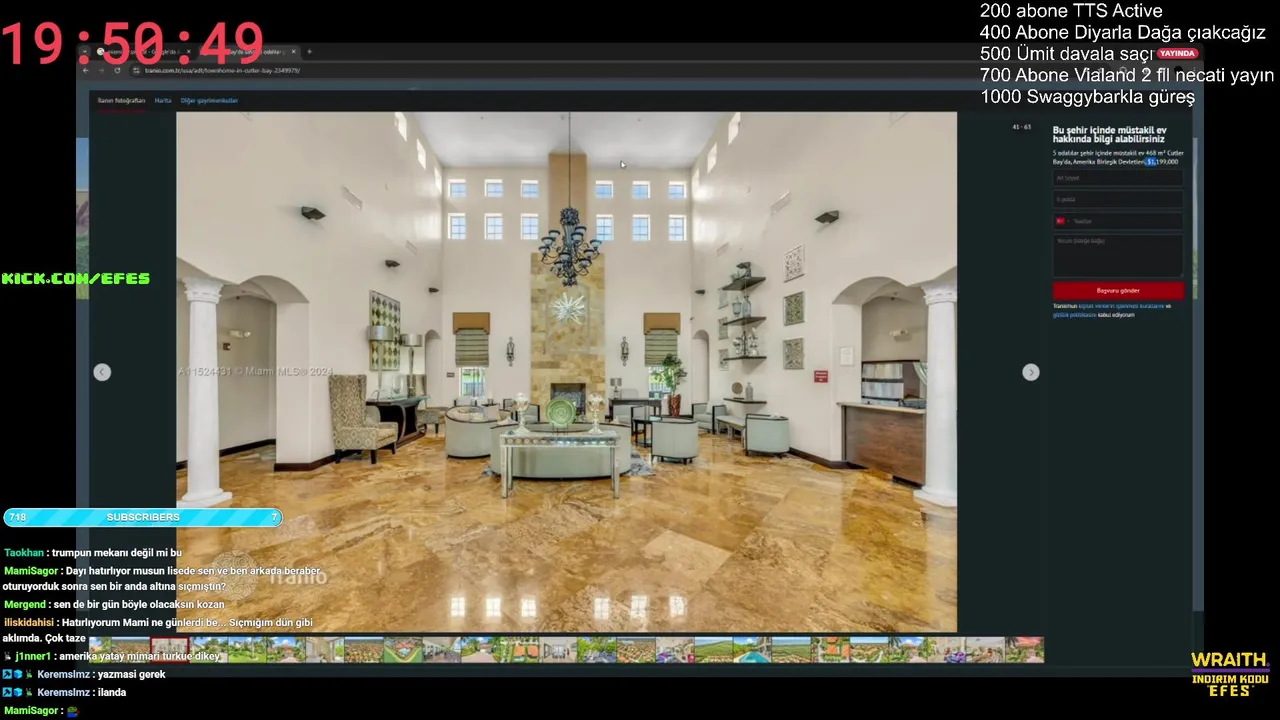Select the last thumbnail in the photo strip
Image resolution: width=1280 pixels, height=720 pixels.
point(1024,650)
